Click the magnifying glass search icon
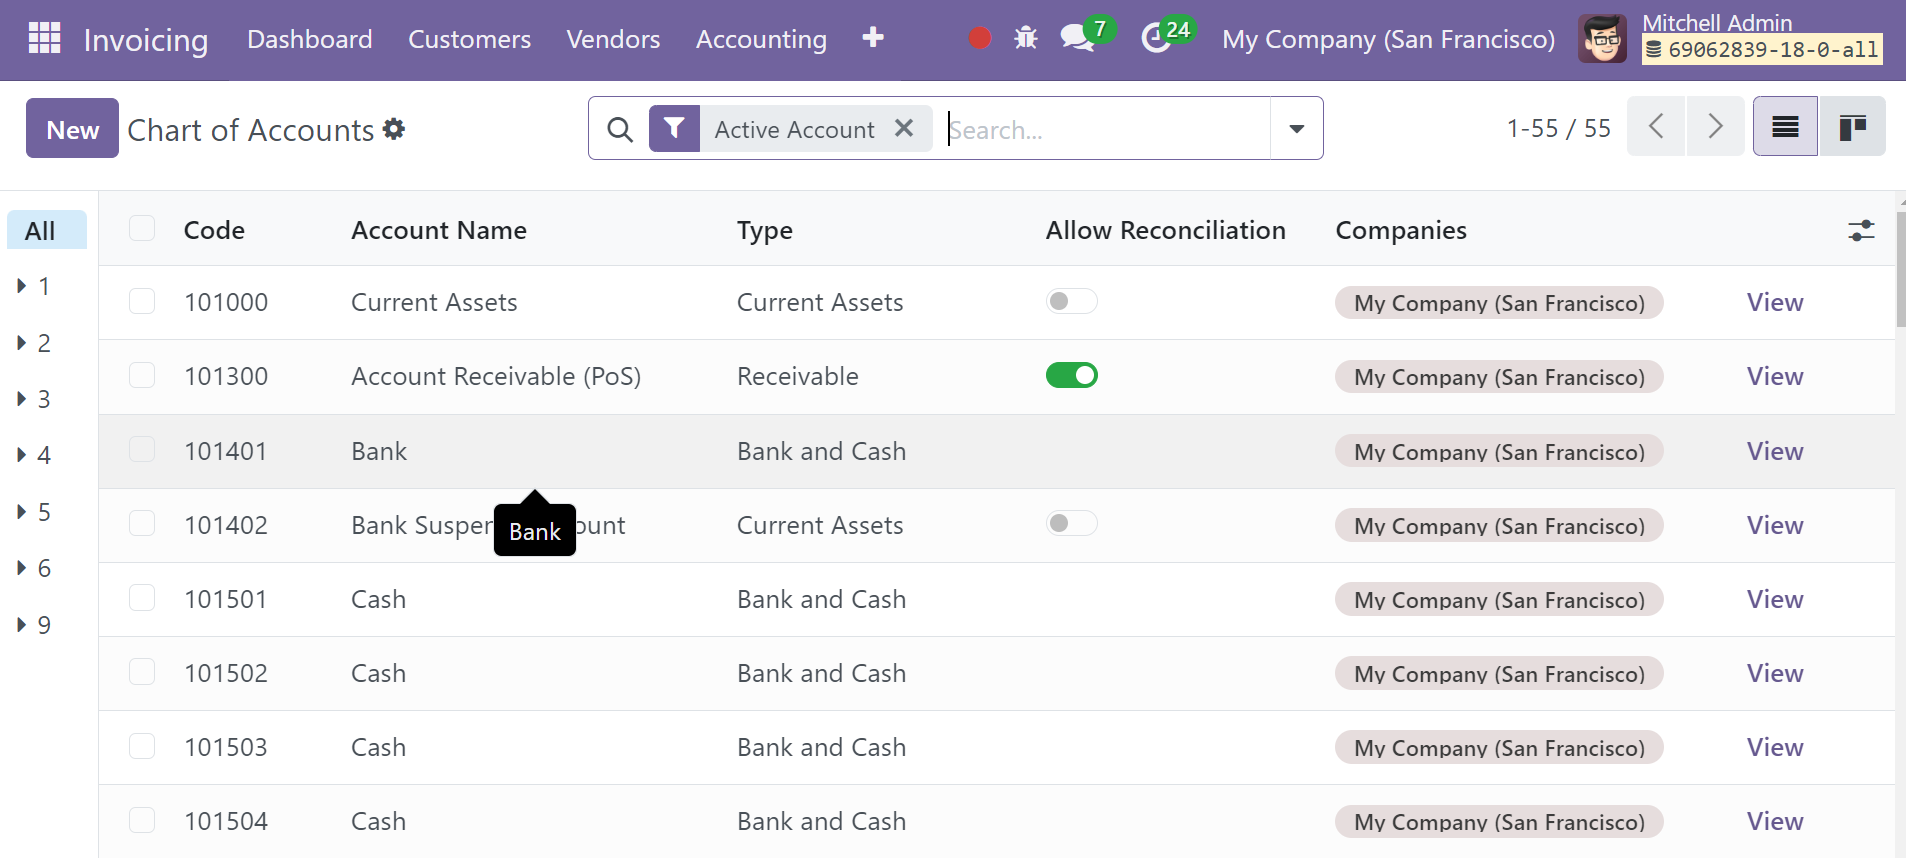 click(x=620, y=129)
